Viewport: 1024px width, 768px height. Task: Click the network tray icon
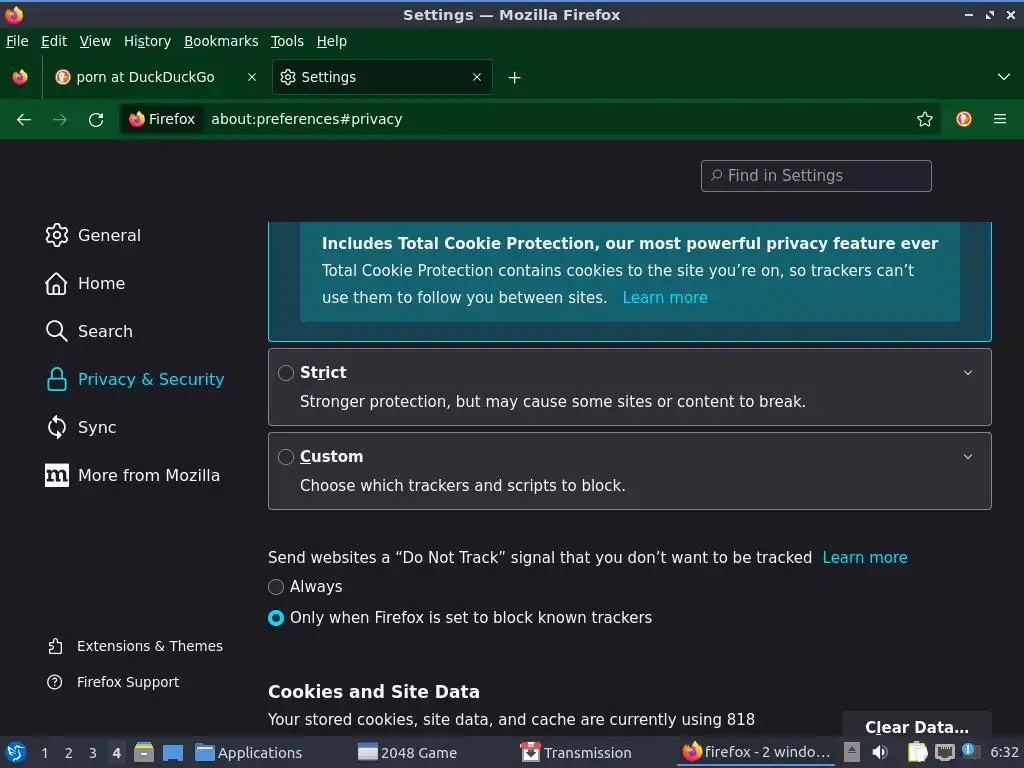coord(944,752)
